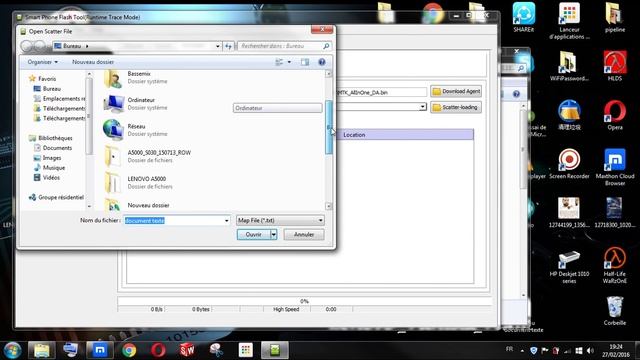
Task: Click the volume icon in system tray
Action: pos(590,351)
